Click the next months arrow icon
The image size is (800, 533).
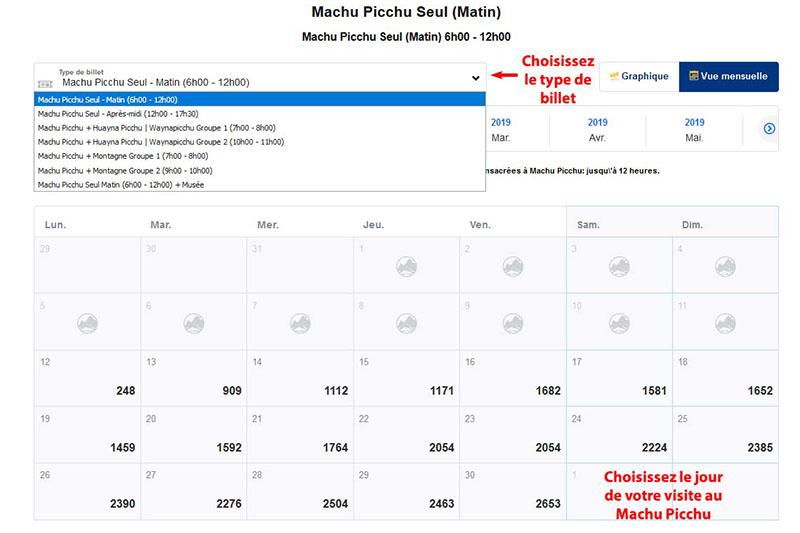(769, 129)
